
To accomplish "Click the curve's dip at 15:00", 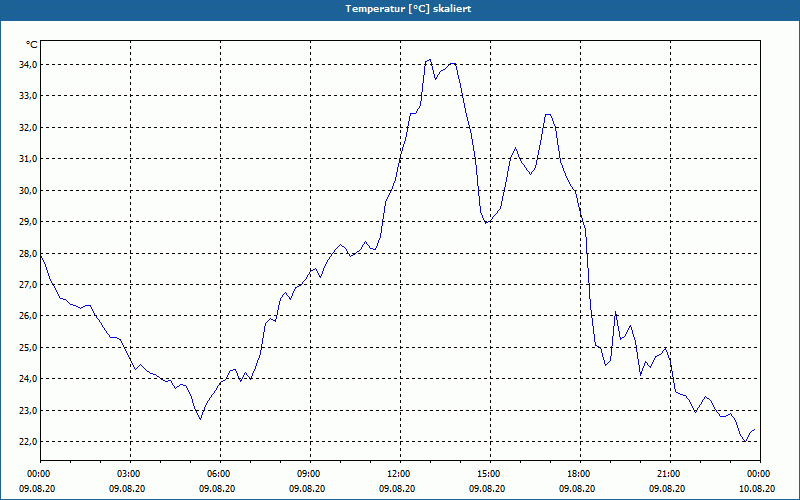I will [x=486, y=223].
